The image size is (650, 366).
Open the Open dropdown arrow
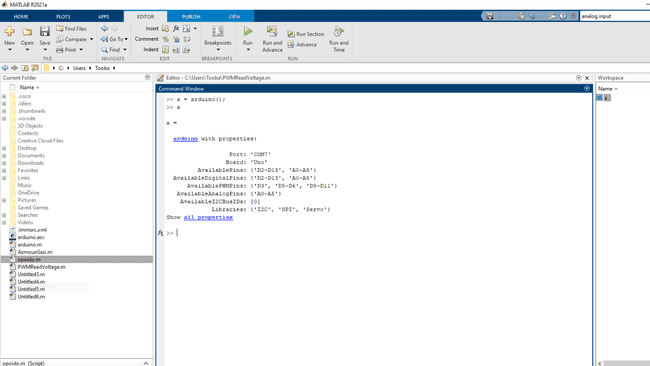27,50
